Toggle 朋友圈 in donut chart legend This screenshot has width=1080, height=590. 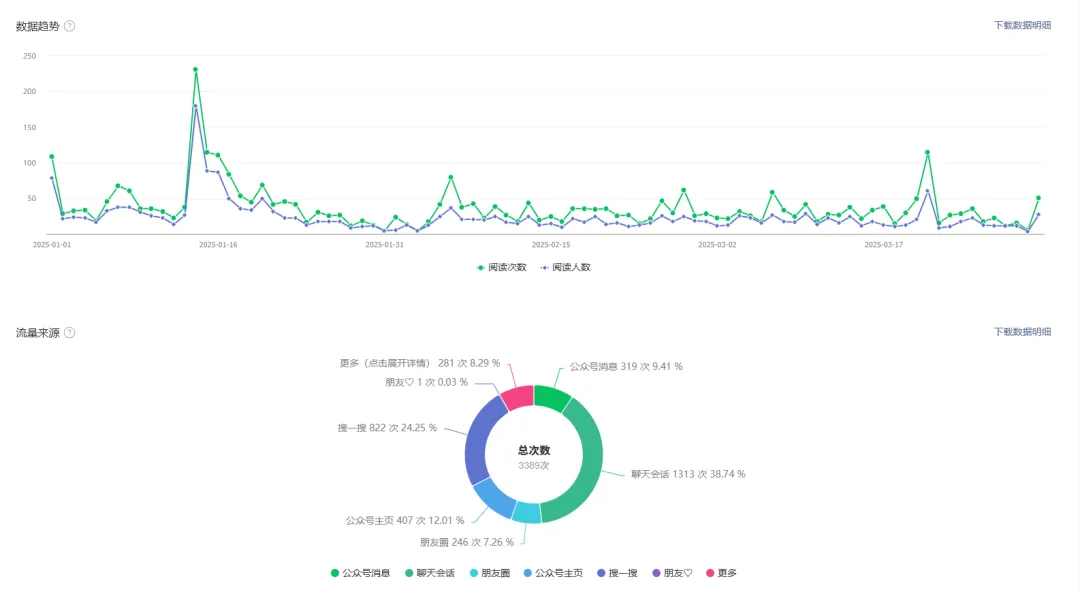pos(490,573)
